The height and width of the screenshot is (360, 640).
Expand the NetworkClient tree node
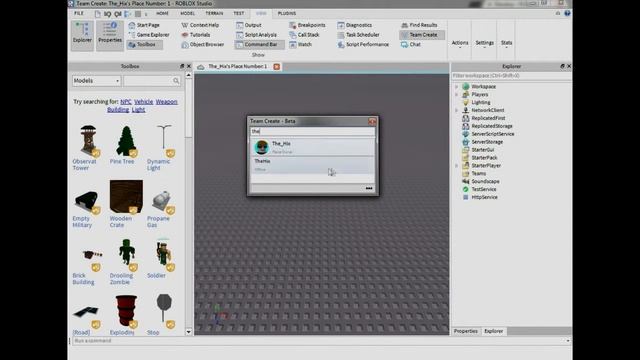pos(457,110)
